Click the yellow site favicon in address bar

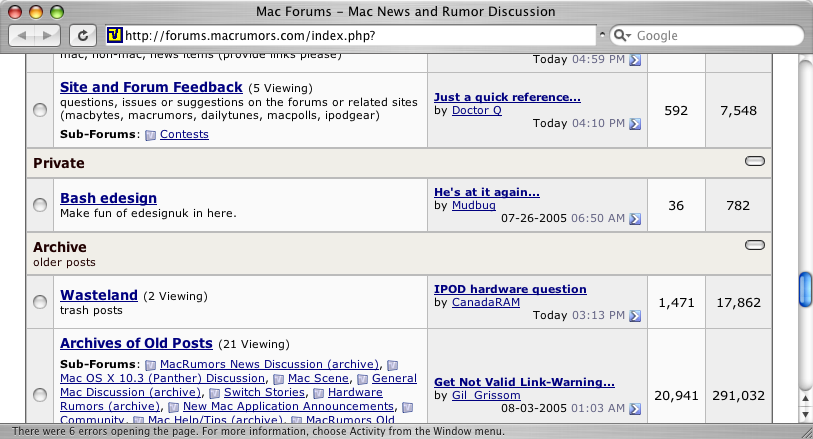tap(114, 35)
